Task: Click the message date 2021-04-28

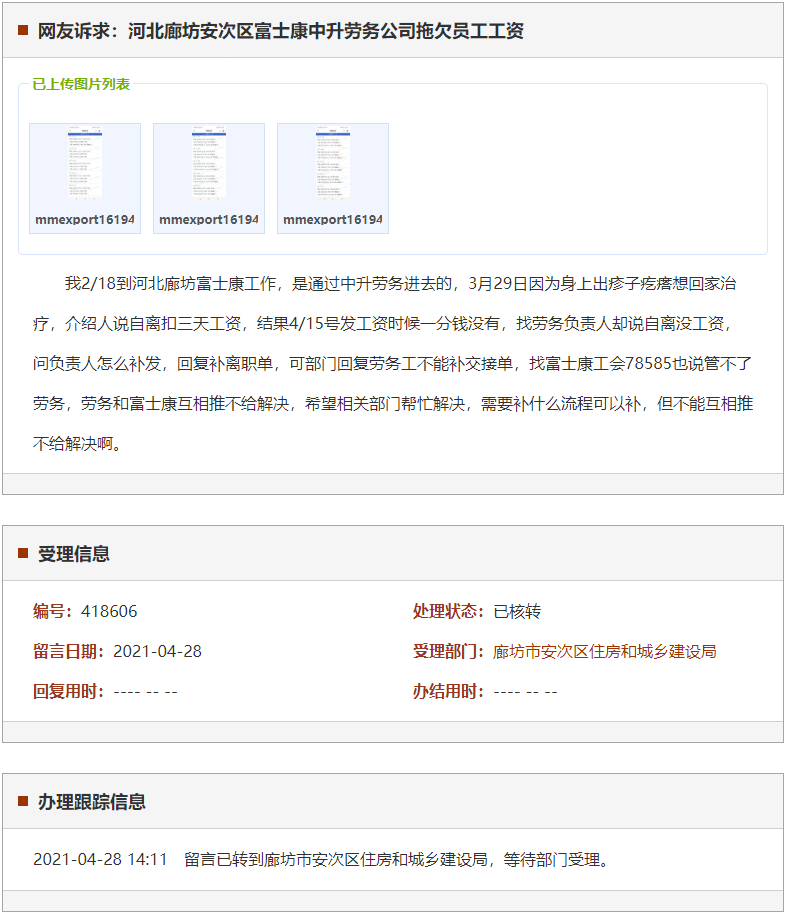Action: (157, 651)
